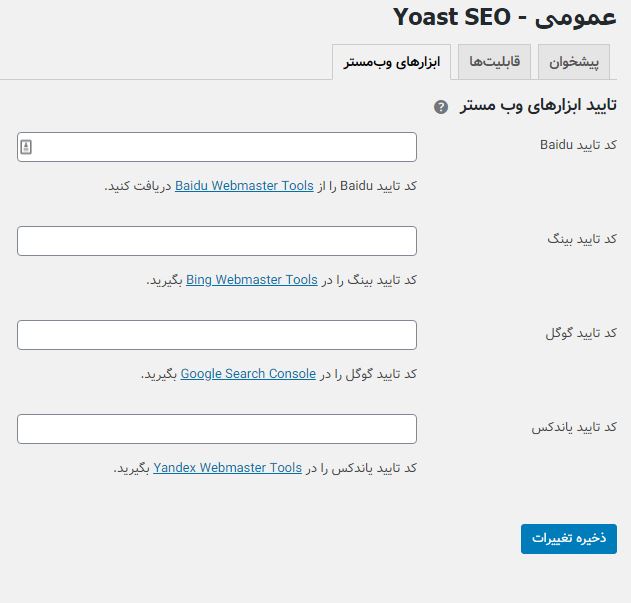Click the label کد تایید بینگ
The height and width of the screenshot is (603, 631).
click(x=582, y=239)
